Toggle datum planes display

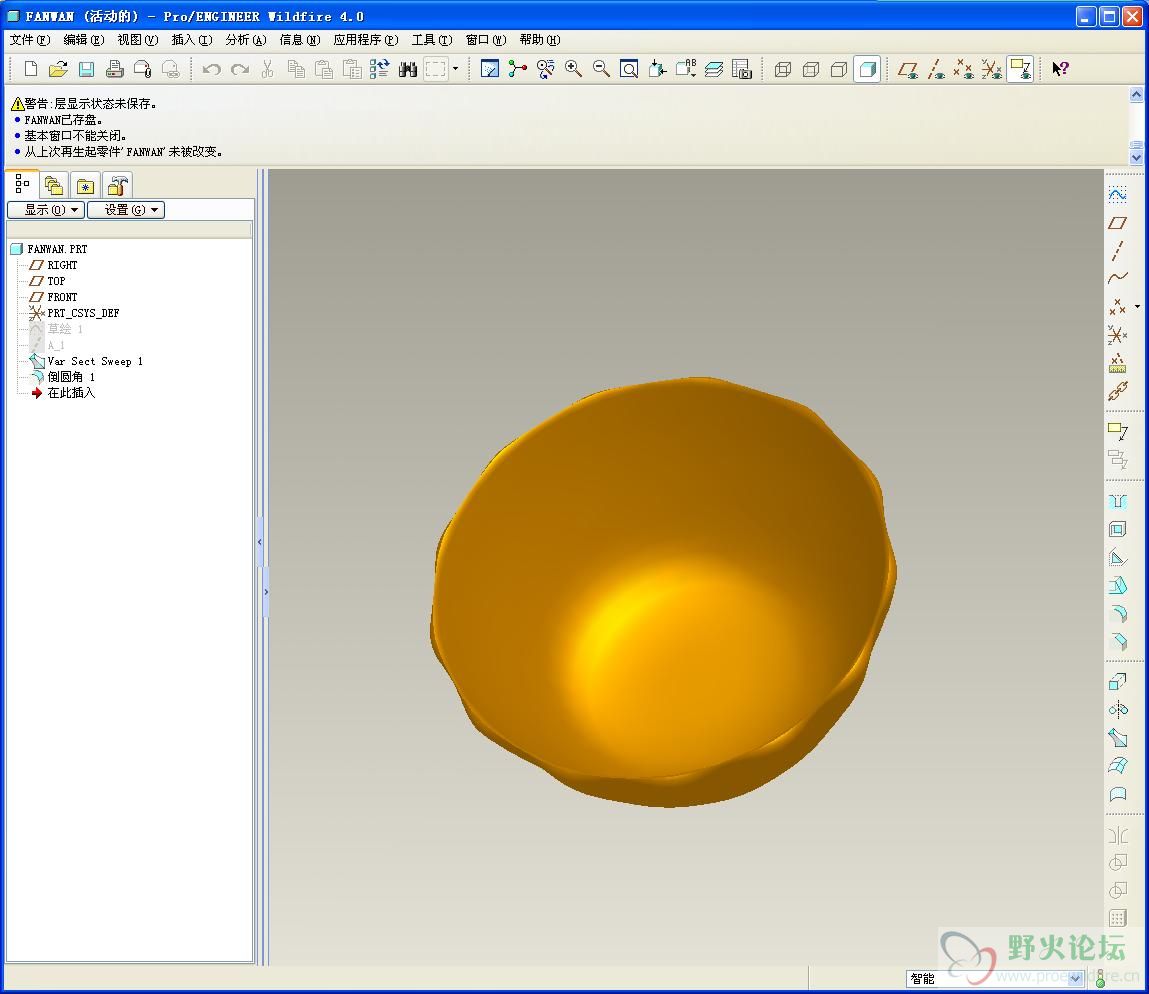tap(908, 69)
